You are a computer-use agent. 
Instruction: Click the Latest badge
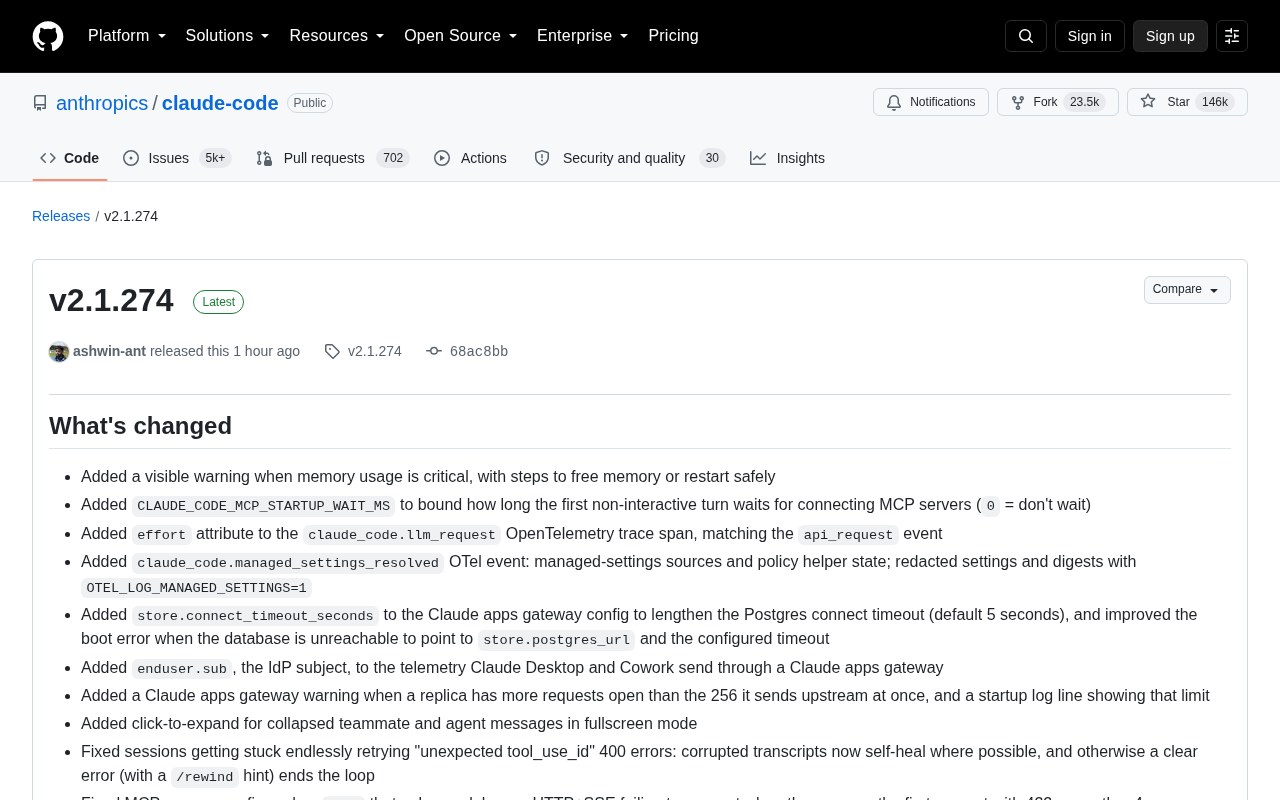(x=218, y=302)
